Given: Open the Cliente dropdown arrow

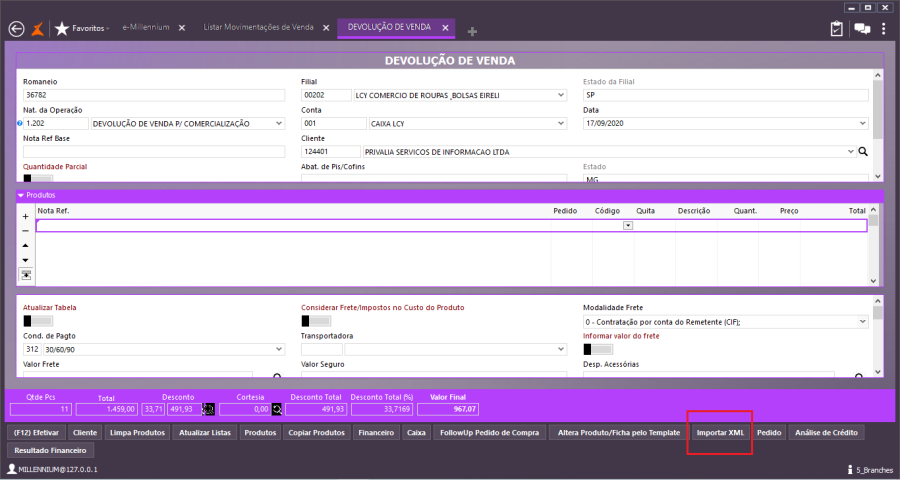Looking at the screenshot, I should (x=851, y=152).
